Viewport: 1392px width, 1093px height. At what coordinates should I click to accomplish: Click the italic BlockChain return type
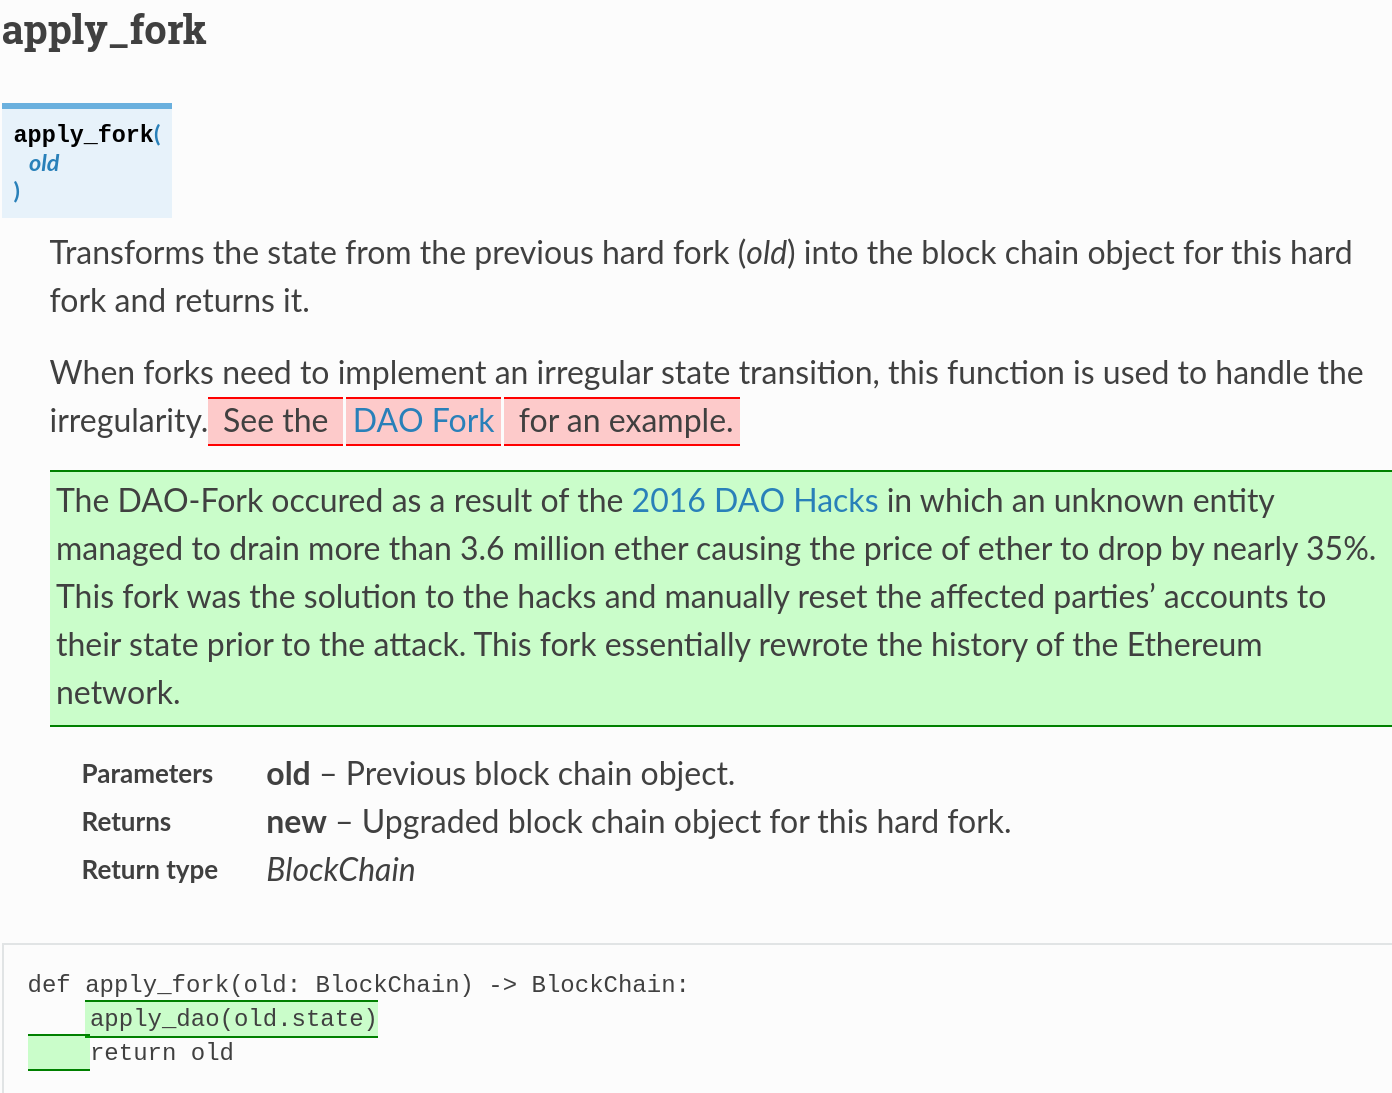pos(340,870)
